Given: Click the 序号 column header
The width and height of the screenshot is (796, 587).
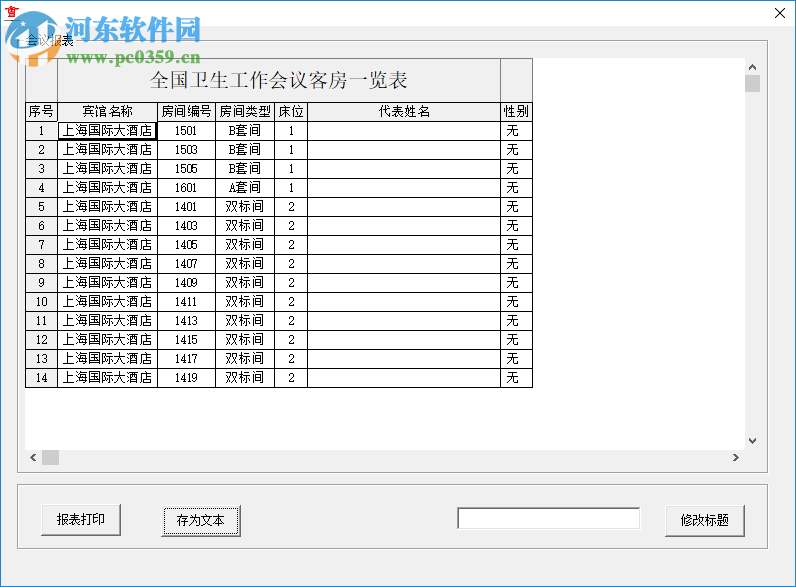Looking at the screenshot, I should [x=42, y=111].
